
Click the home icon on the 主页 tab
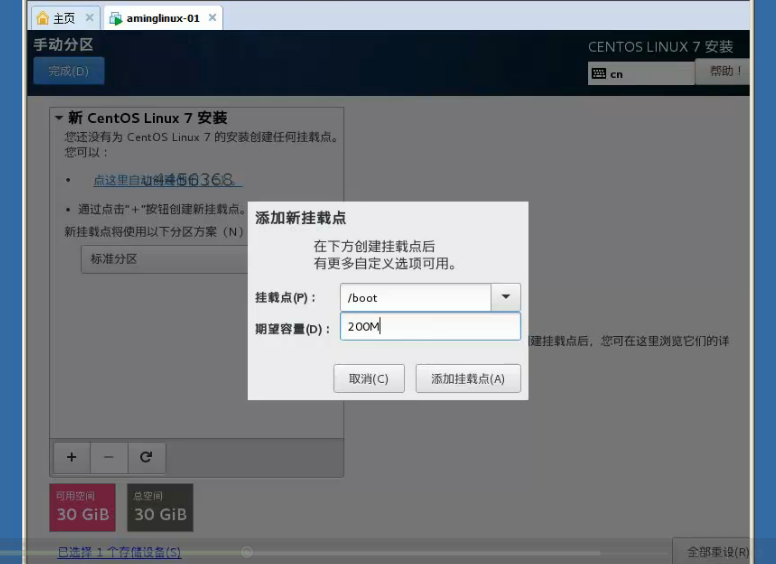(x=43, y=18)
